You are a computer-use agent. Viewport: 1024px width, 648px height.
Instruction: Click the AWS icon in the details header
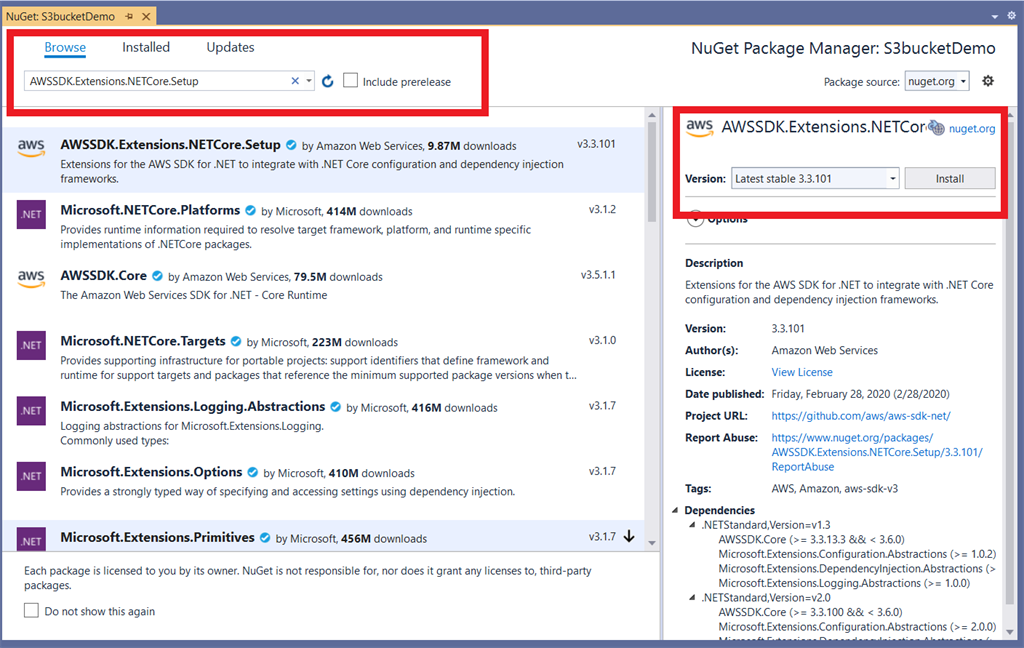(x=698, y=128)
